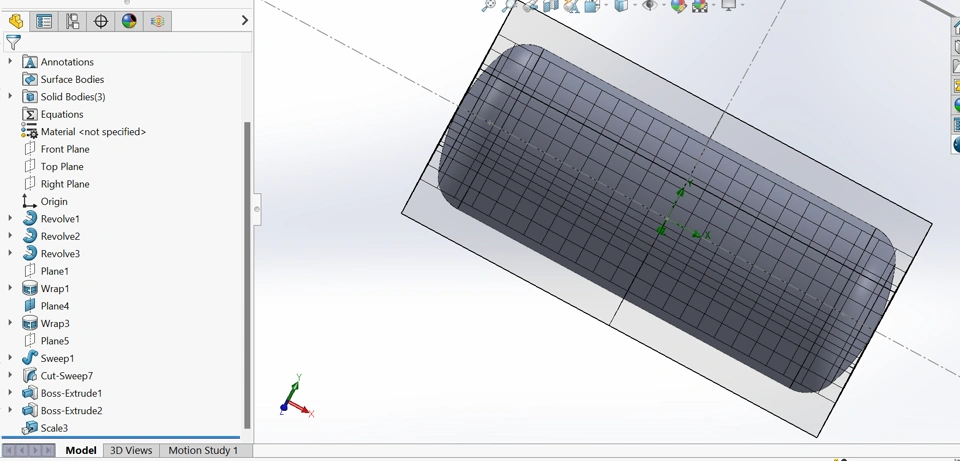This screenshot has height=461, width=960.
Task: Open the Design Library task pane icon
Action: coord(955,46)
